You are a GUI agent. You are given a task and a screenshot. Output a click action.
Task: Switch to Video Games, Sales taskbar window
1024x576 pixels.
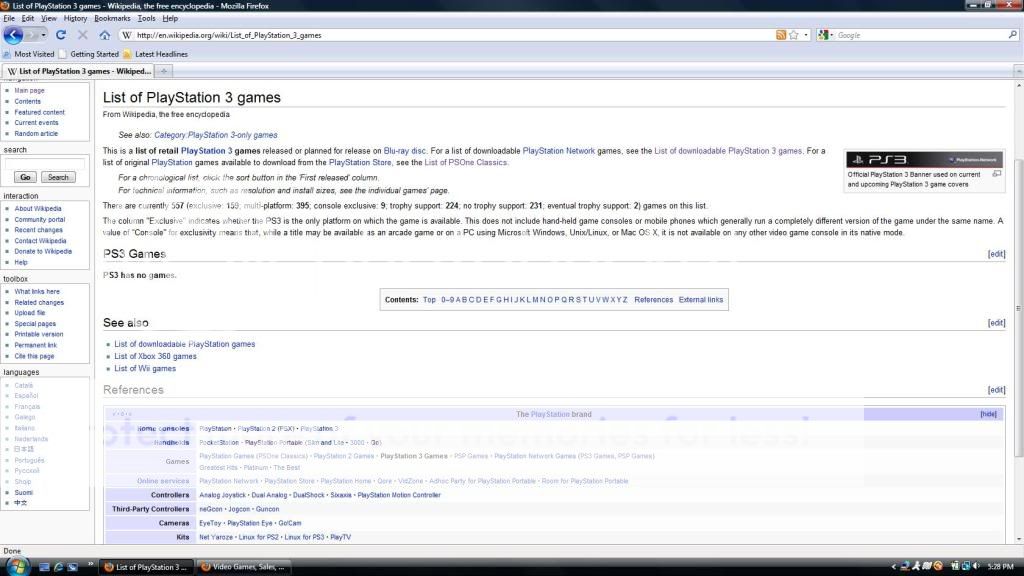243,567
